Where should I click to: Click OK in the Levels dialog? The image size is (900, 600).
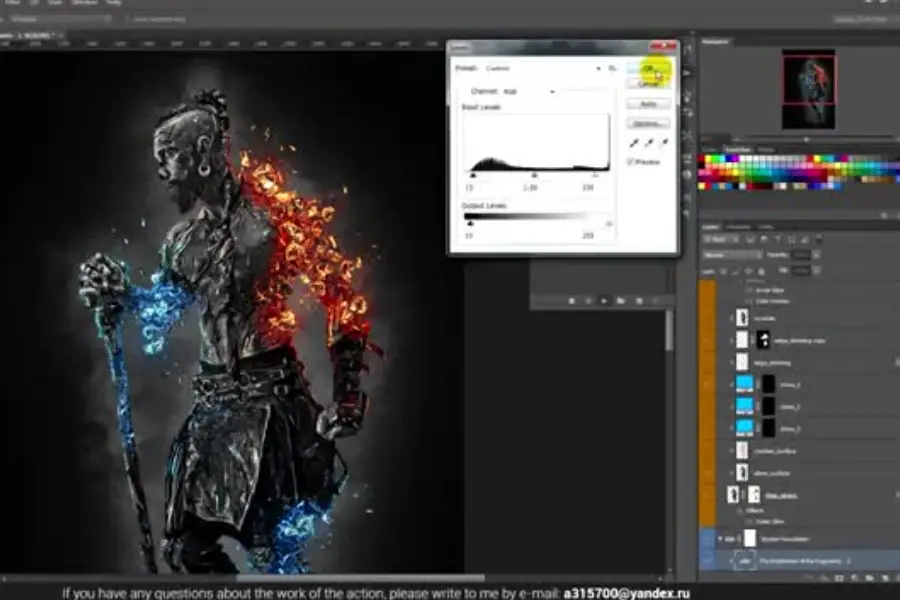tap(648, 68)
